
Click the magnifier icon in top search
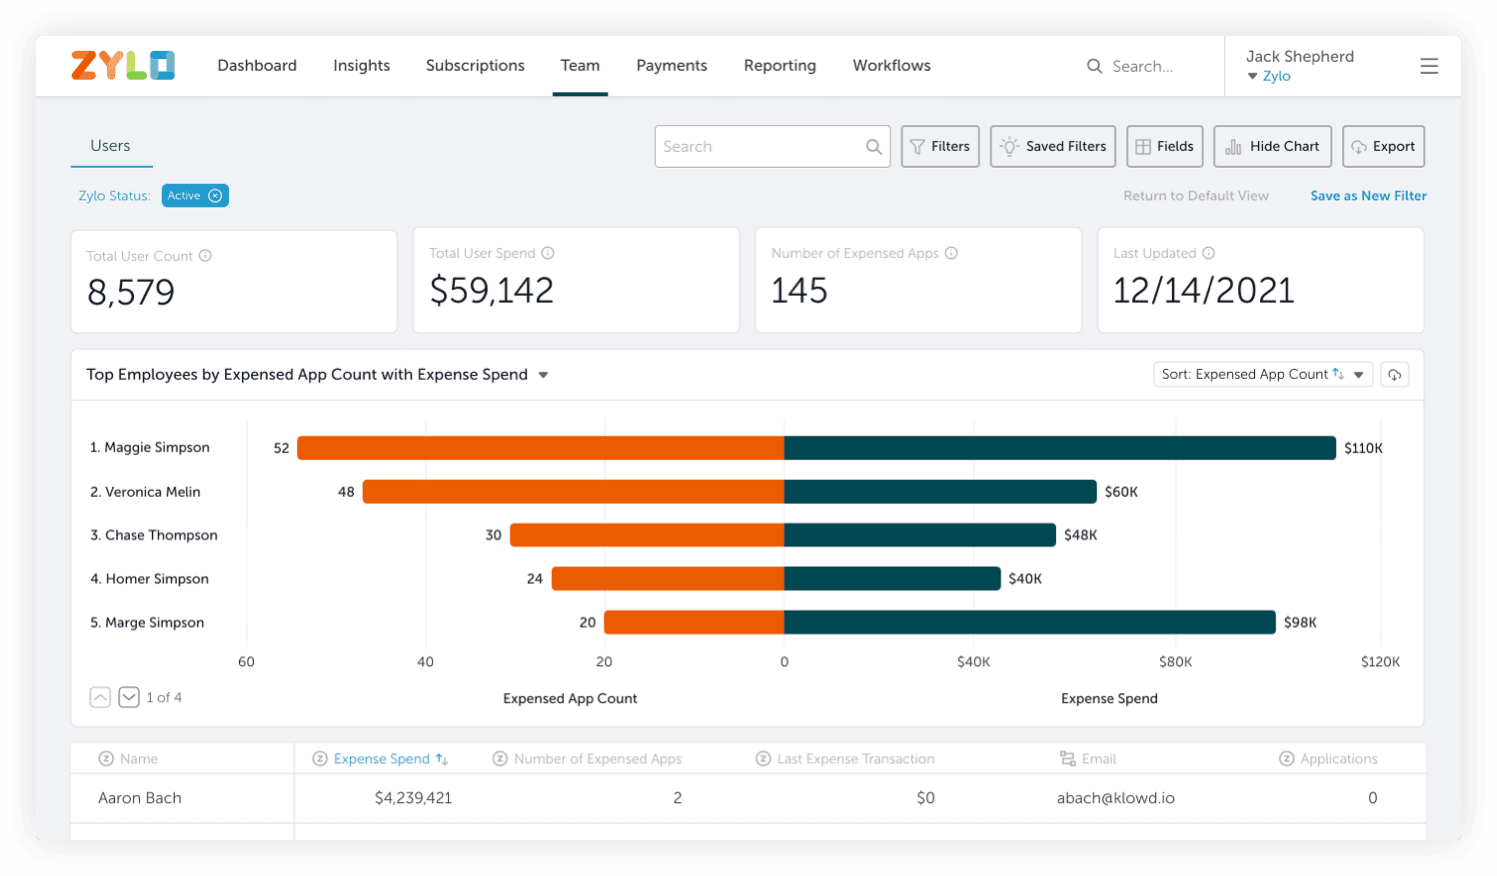1095,66
